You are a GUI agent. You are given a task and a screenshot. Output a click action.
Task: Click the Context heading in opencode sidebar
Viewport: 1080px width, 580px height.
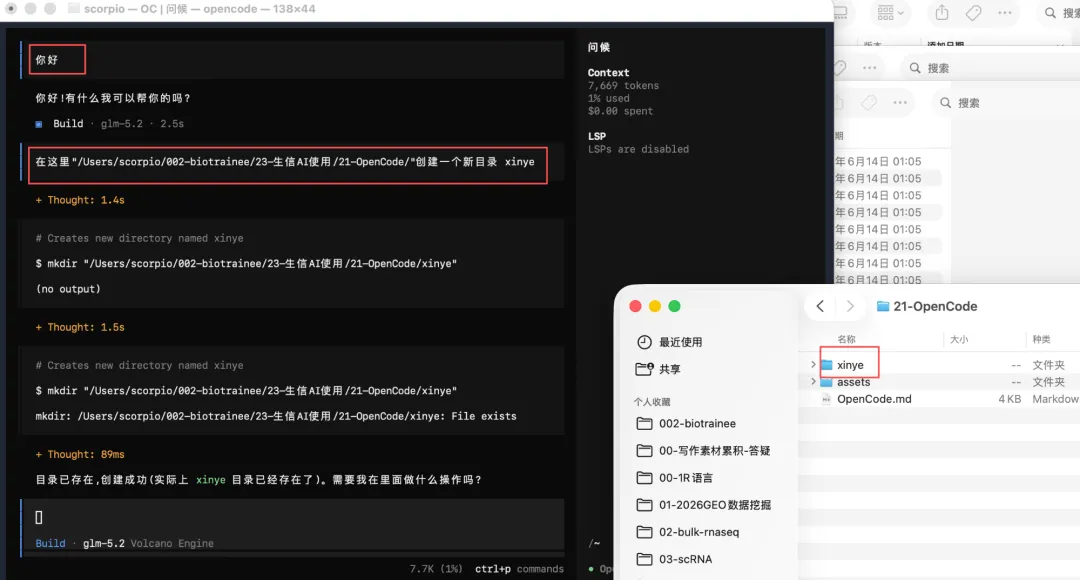608,72
